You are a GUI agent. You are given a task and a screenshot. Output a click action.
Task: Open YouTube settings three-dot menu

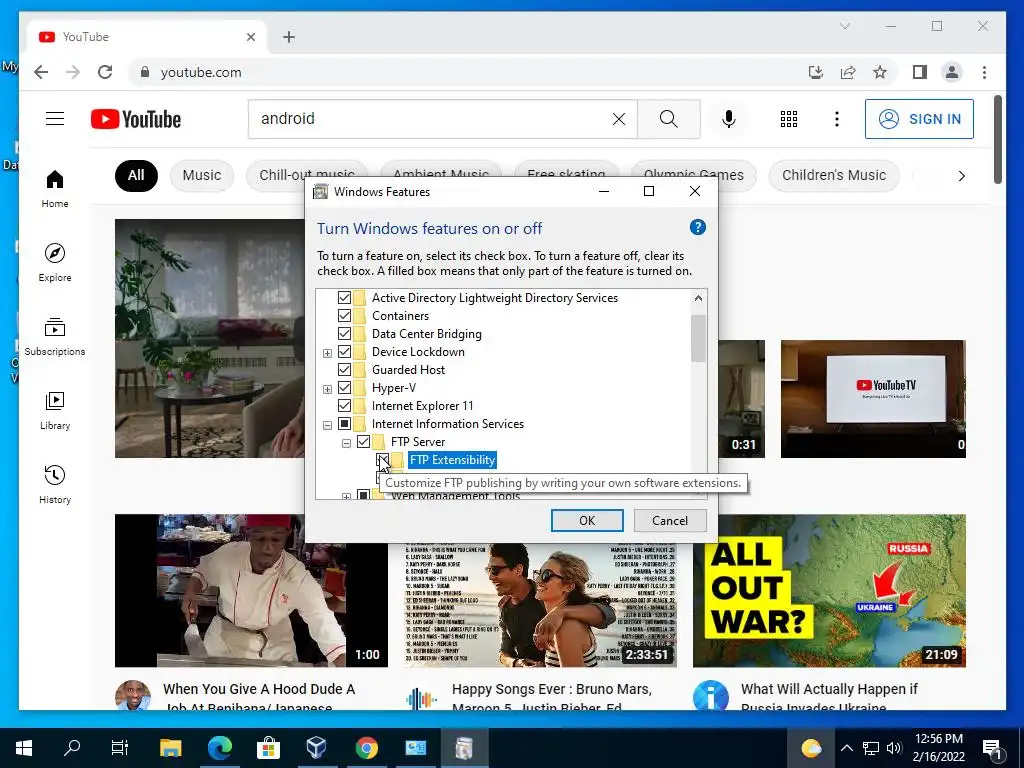[x=837, y=119]
